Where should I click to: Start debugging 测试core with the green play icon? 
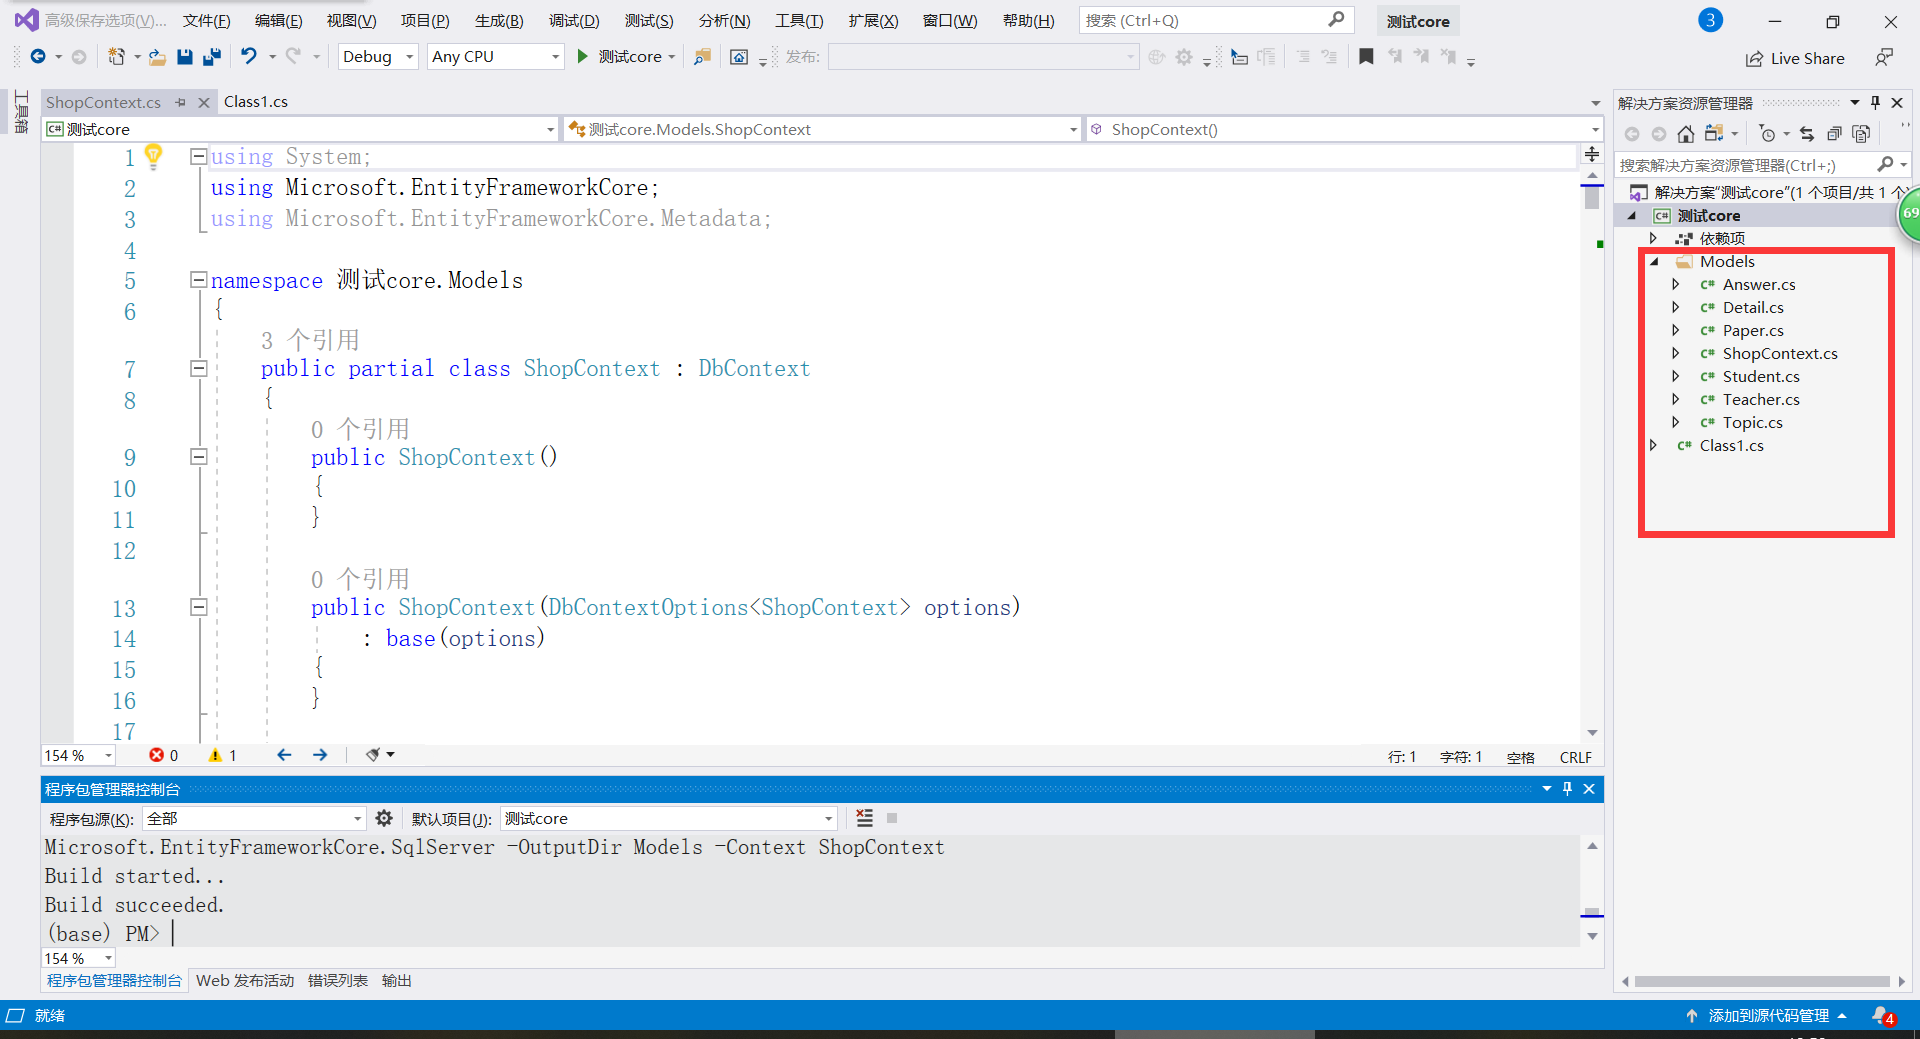coord(583,57)
